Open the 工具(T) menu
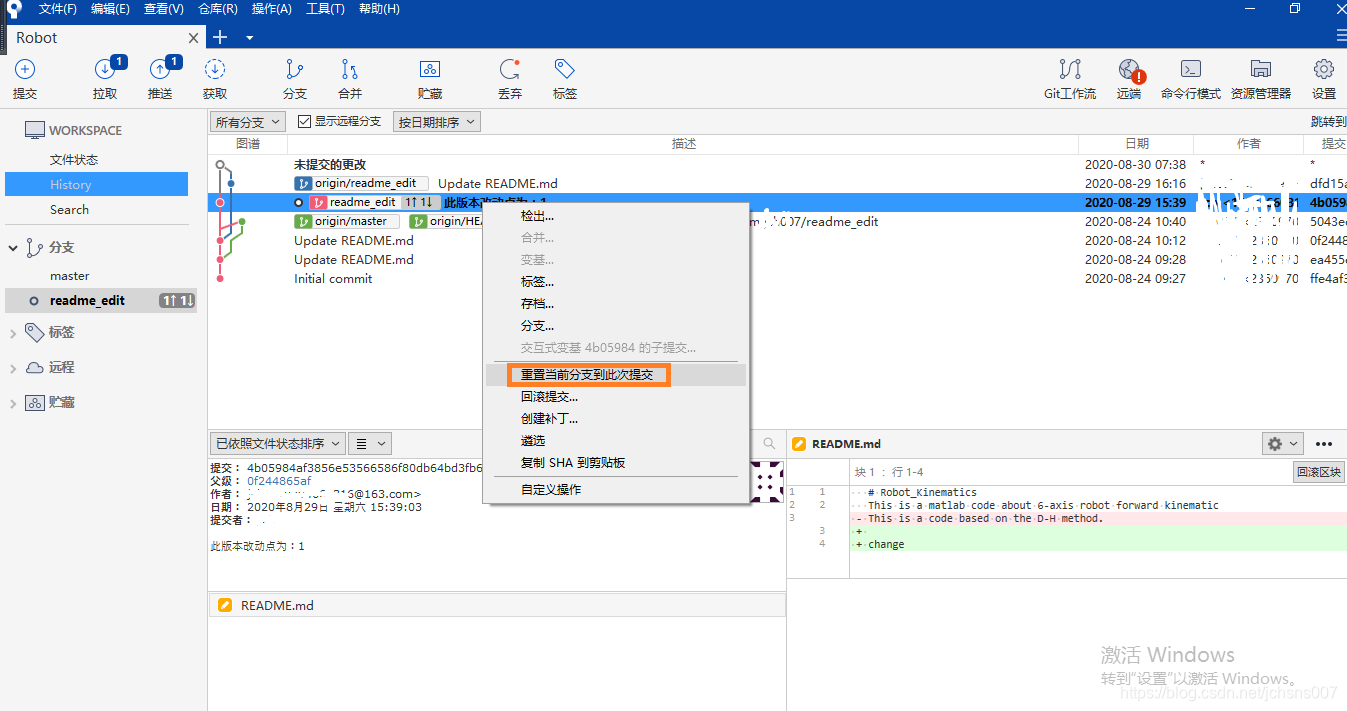Image resolution: width=1347 pixels, height=711 pixels. pos(325,9)
